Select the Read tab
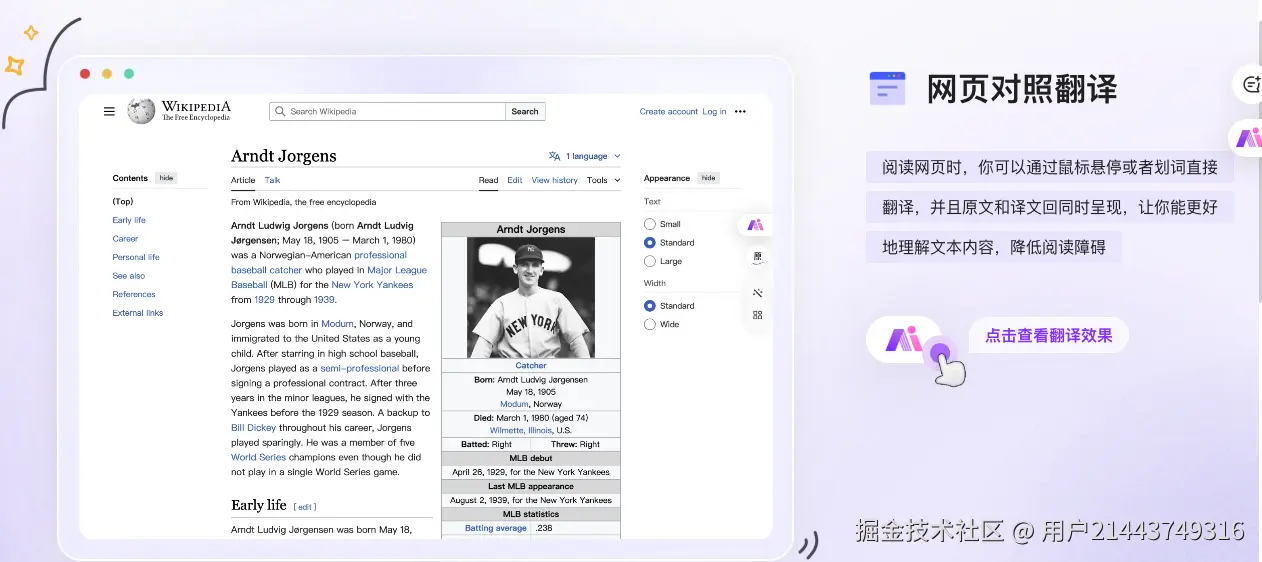 488,181
